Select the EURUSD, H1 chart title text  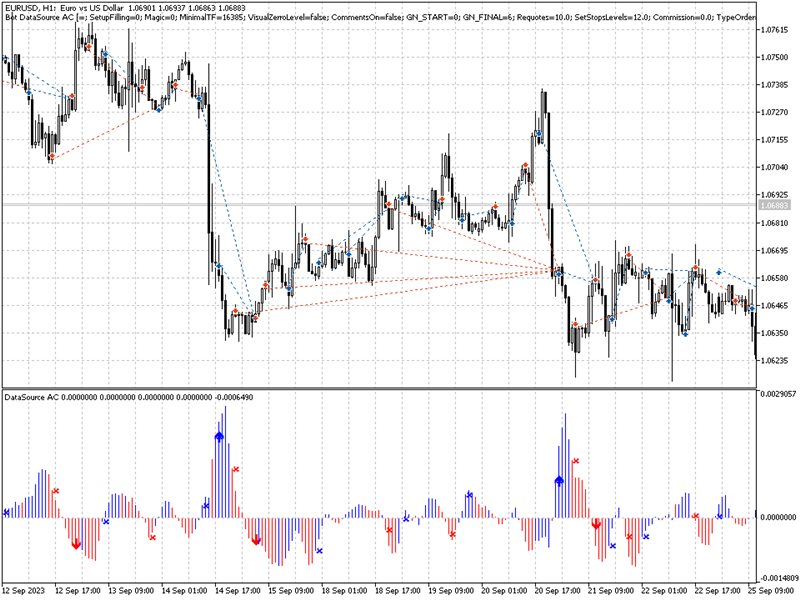[125, 8]
